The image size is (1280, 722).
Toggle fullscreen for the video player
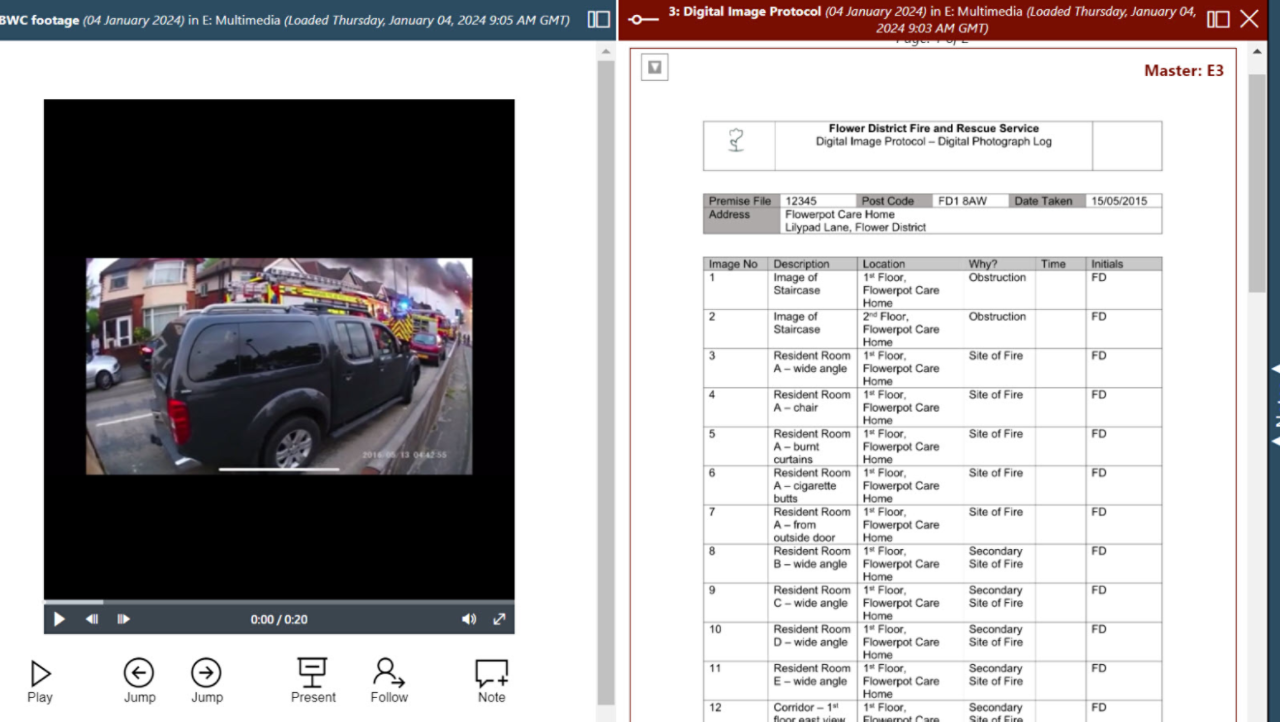point(499,619)
